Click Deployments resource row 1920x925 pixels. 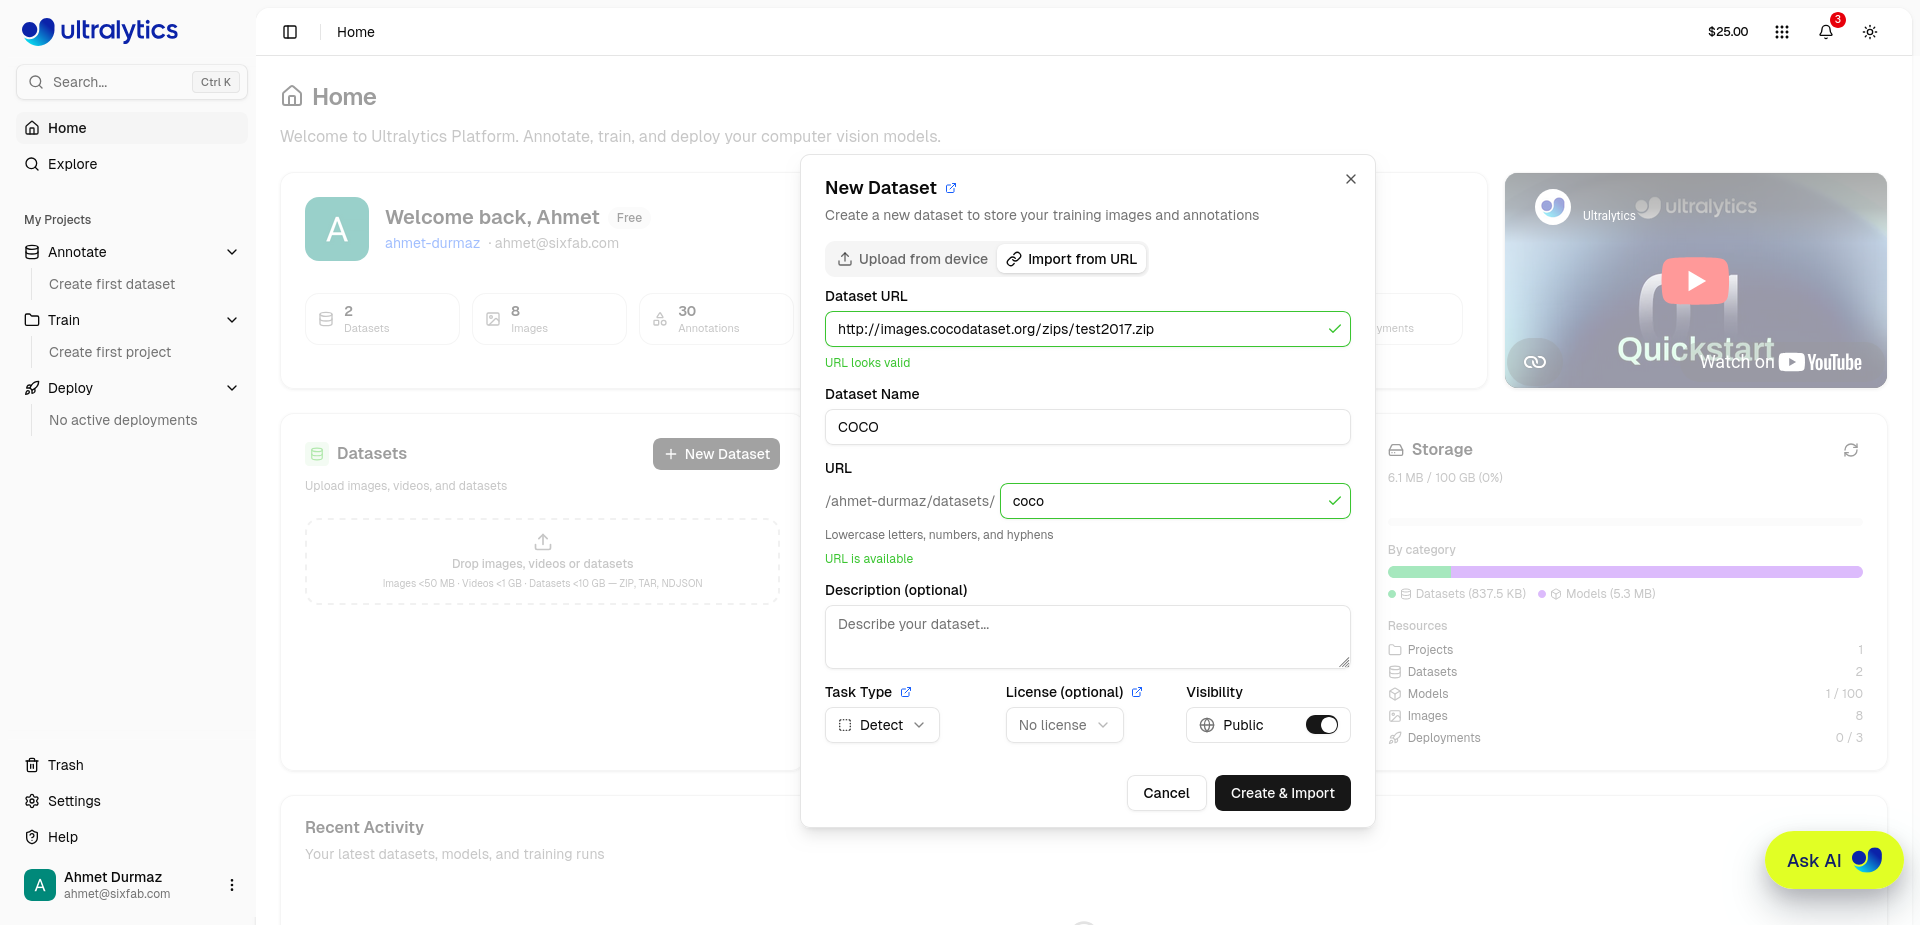pos(1625,738)
